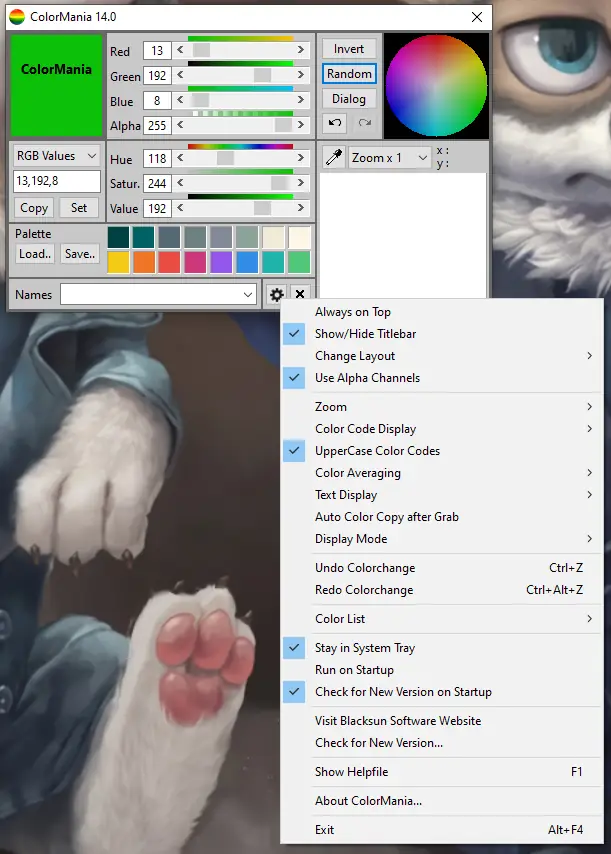This screenshot has height=854, width=611.
Task: Decrease Red using left arrow
Action: click(180, 50)
